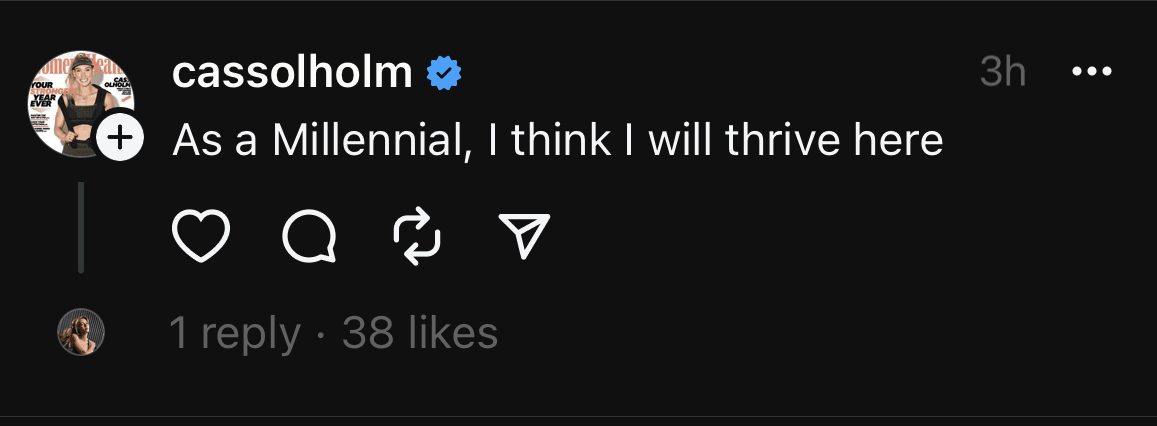Open replies with the comment bubble icon
The image size is (1157, 426).
[309, 237]
